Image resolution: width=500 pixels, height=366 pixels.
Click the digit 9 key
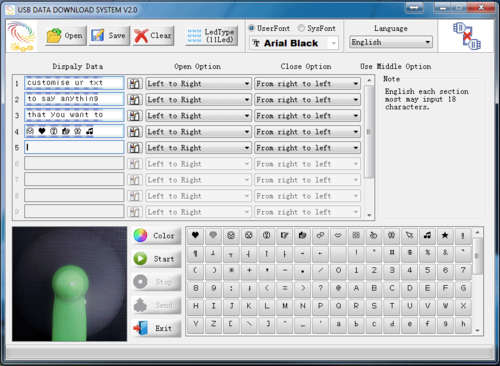(x=213, y=288)
